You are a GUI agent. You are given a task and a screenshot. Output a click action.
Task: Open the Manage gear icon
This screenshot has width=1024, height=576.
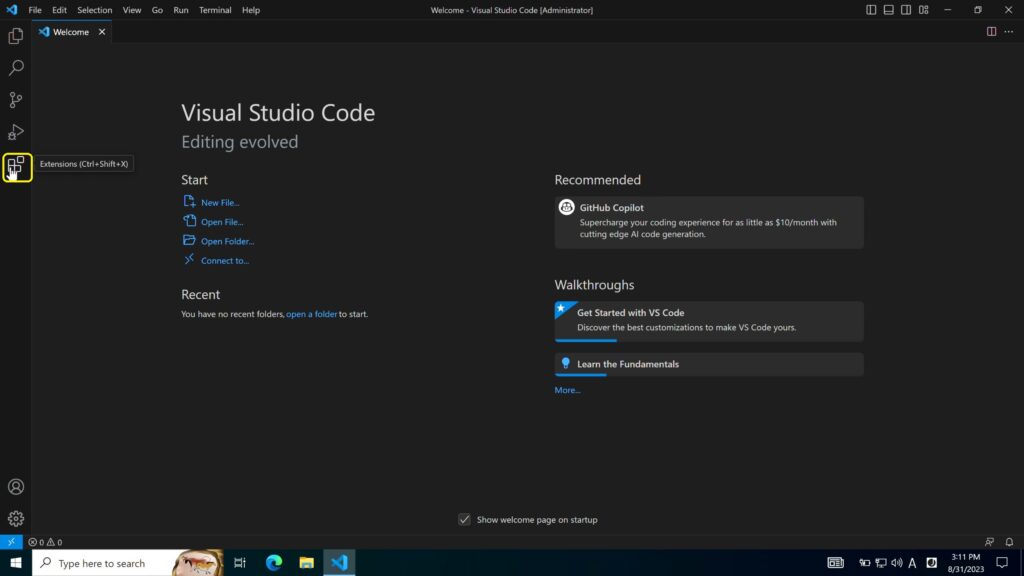16,519
